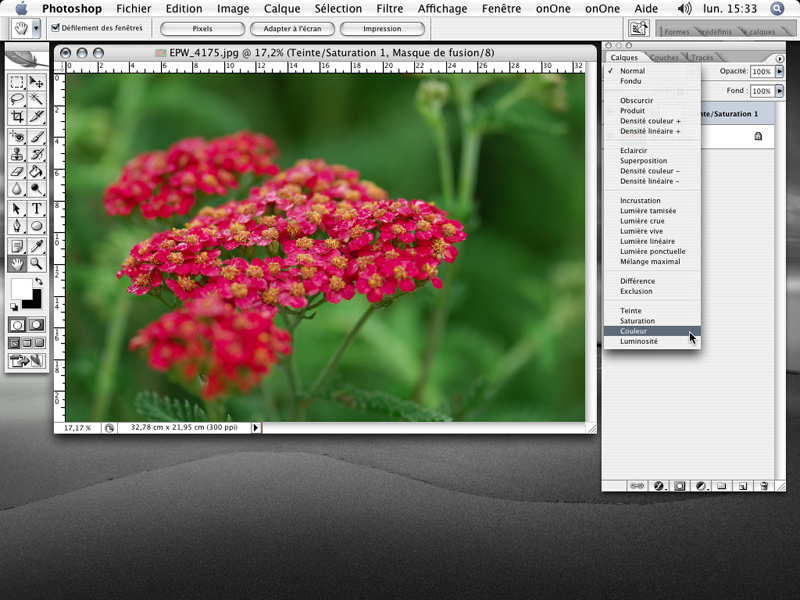Switch to Standard edit mode
800x600 pixels.
[17, 325]
